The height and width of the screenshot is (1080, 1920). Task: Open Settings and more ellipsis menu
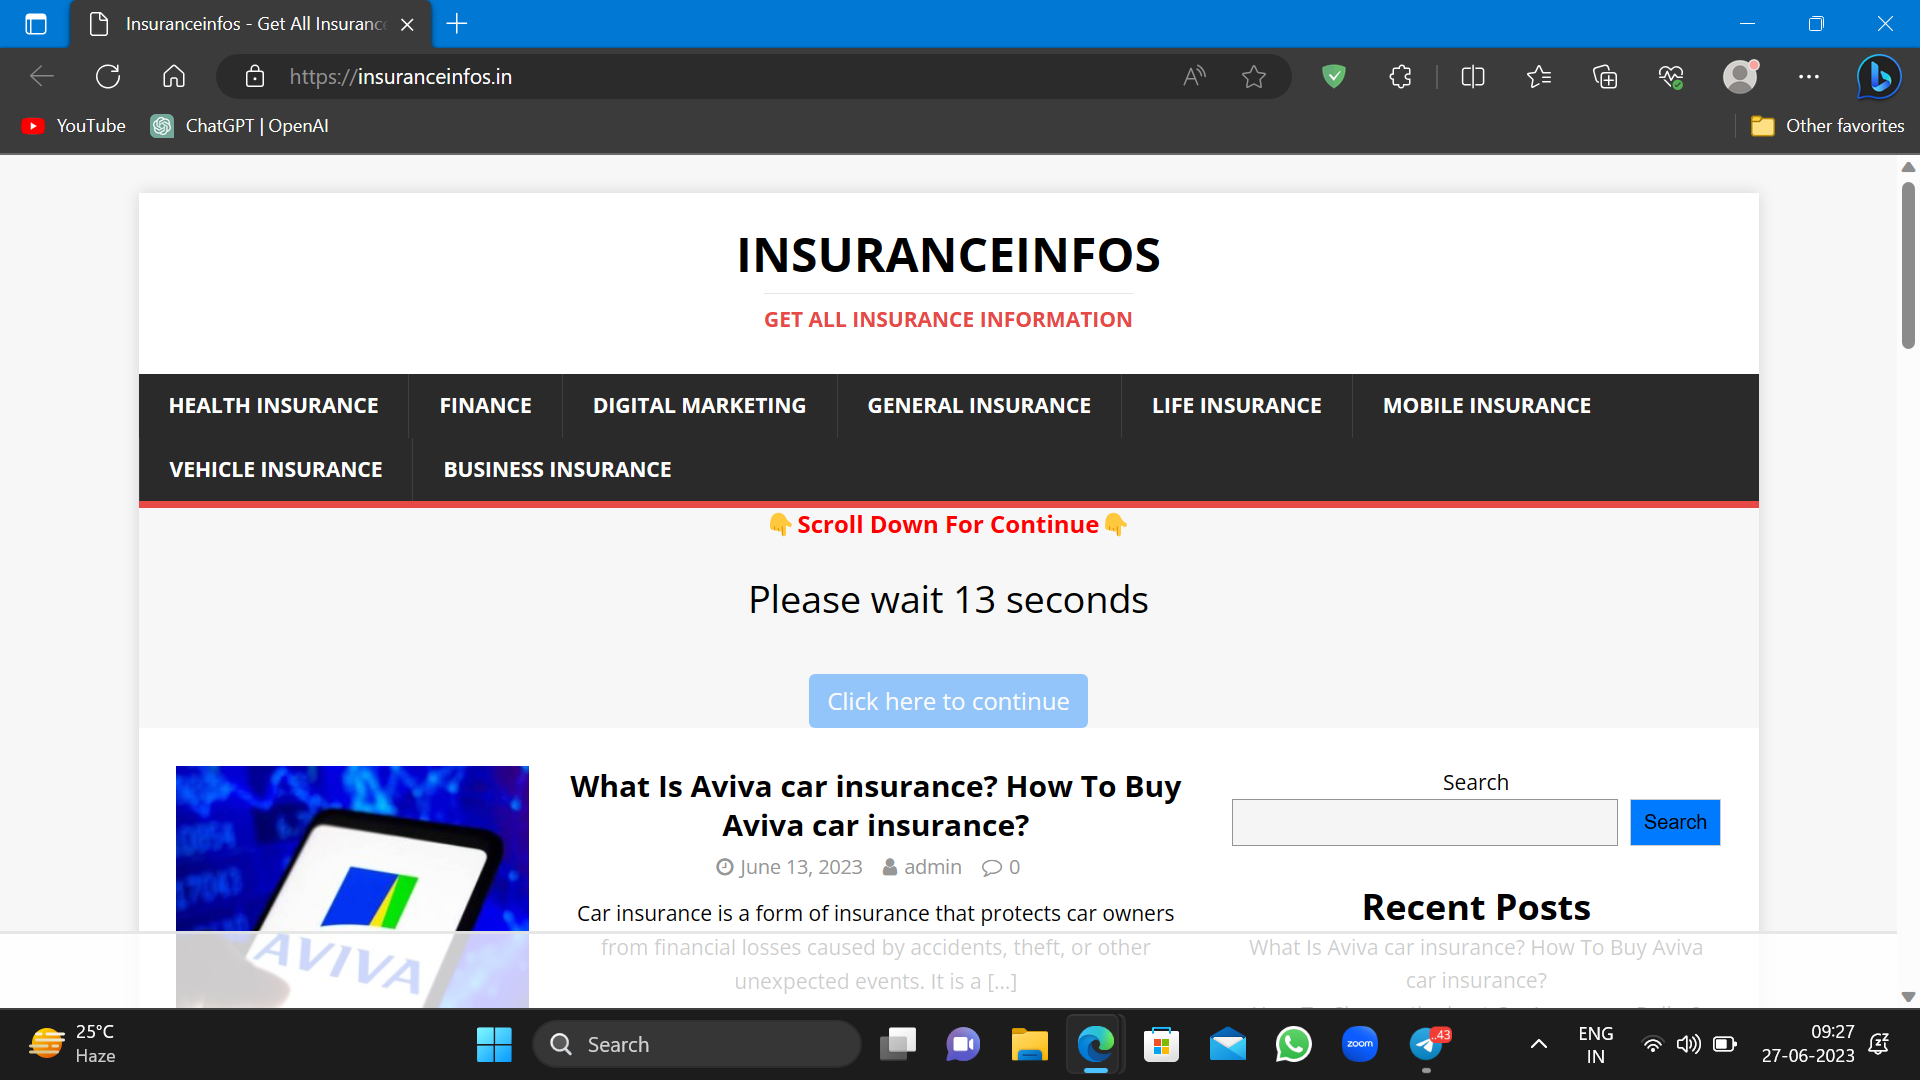[x=1809, y=76]
